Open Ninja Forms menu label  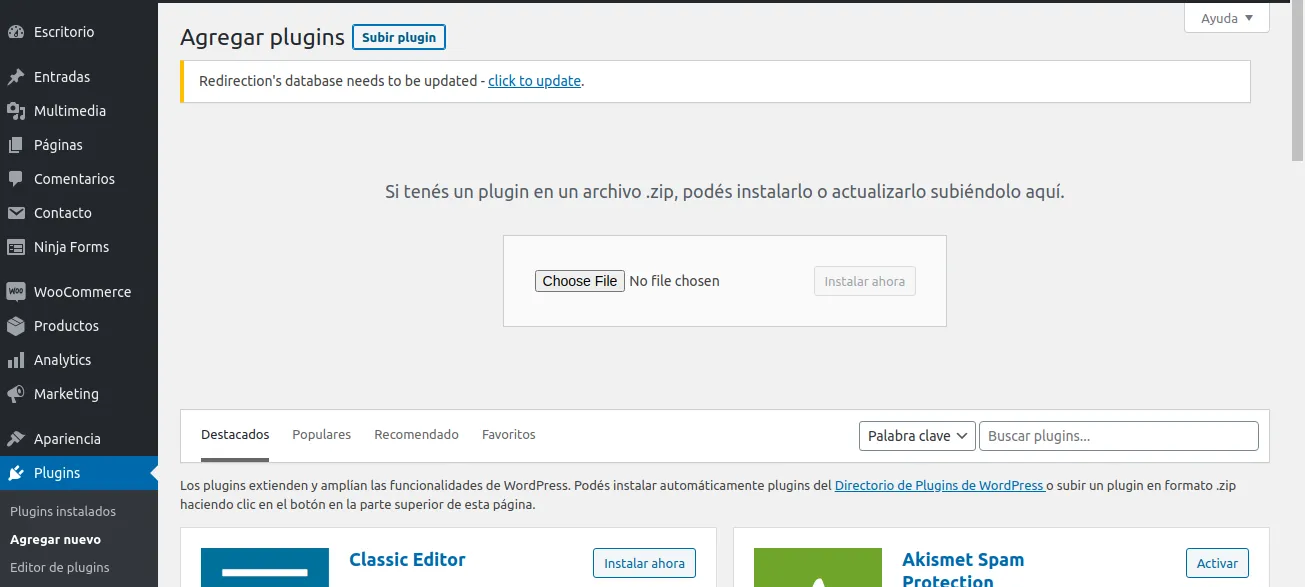coord(71,247)
